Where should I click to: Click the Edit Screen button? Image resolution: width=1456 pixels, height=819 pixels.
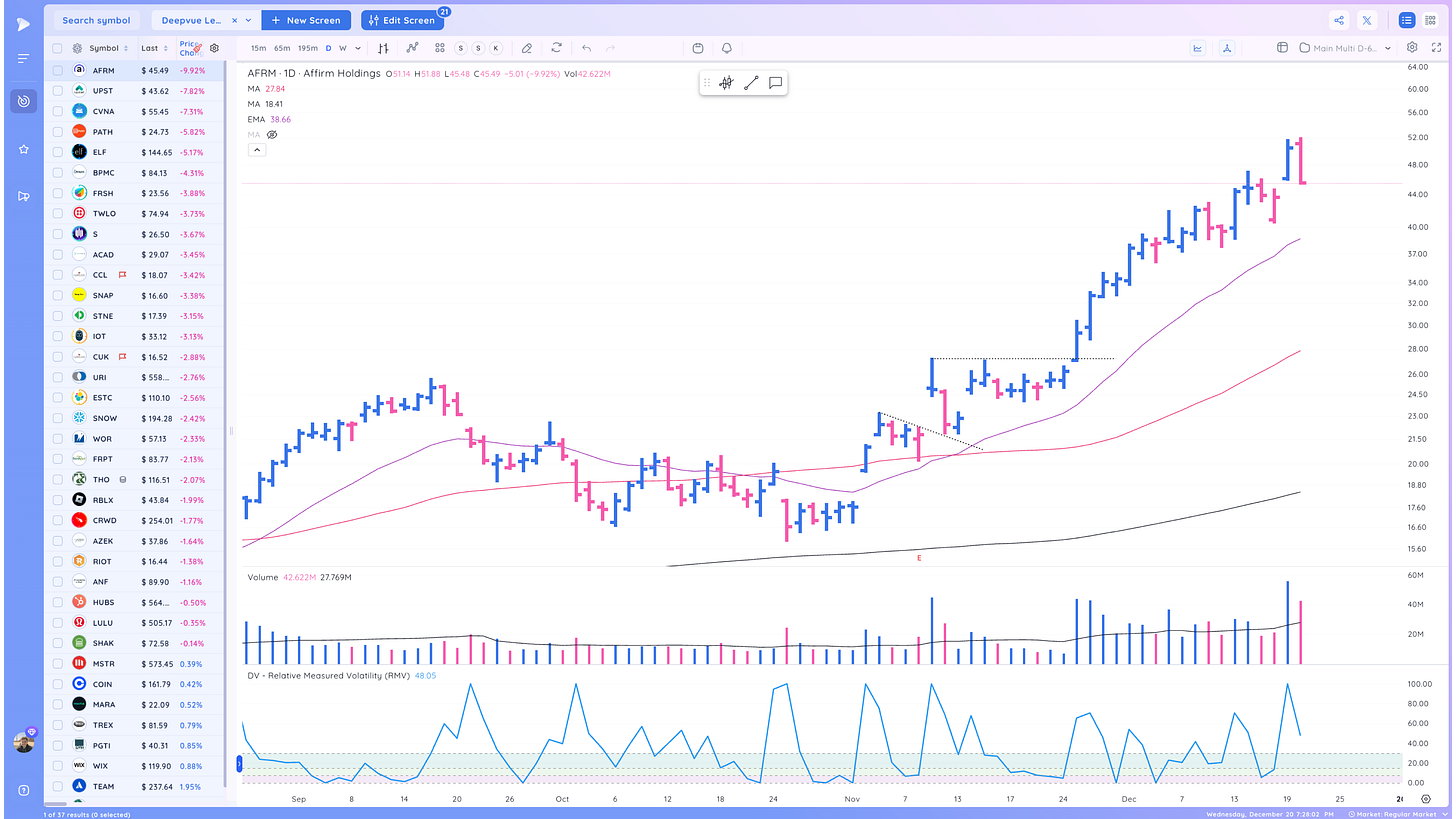point(404,20)
